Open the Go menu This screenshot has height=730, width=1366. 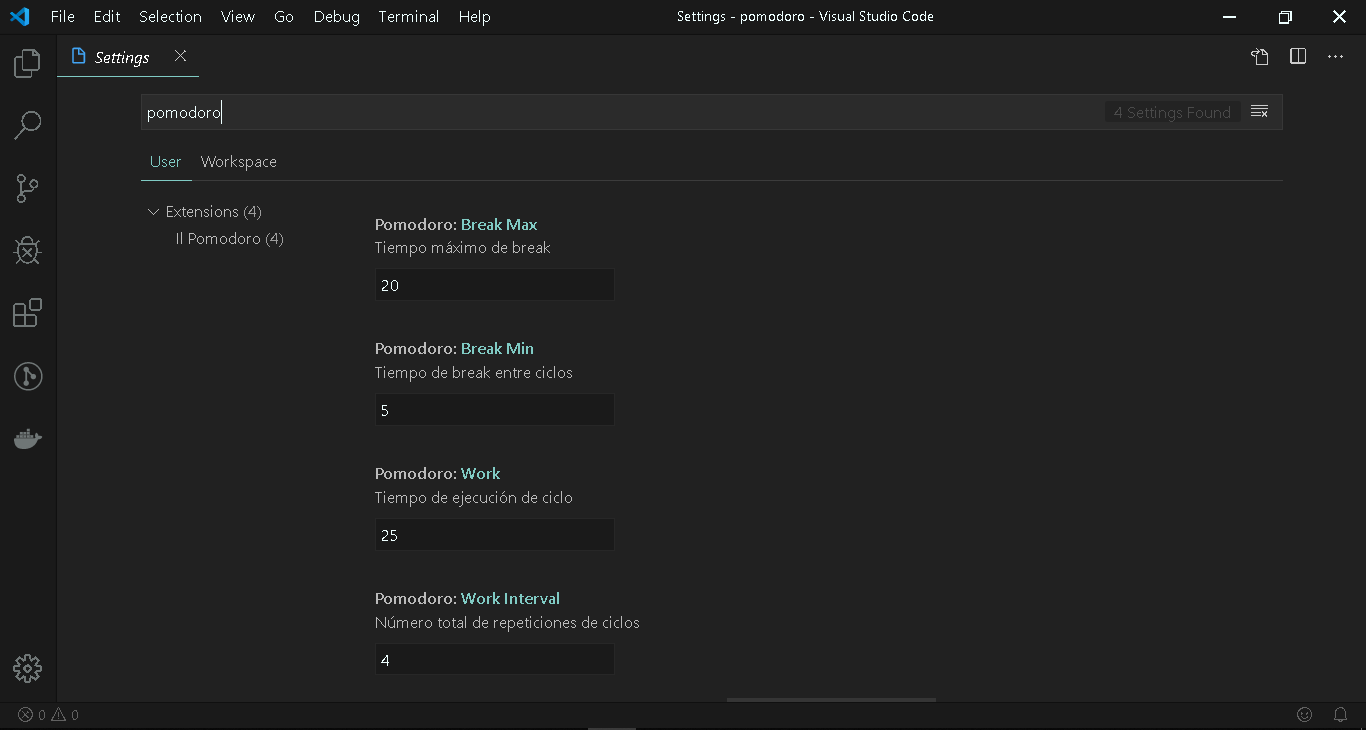tap(284, 16)
